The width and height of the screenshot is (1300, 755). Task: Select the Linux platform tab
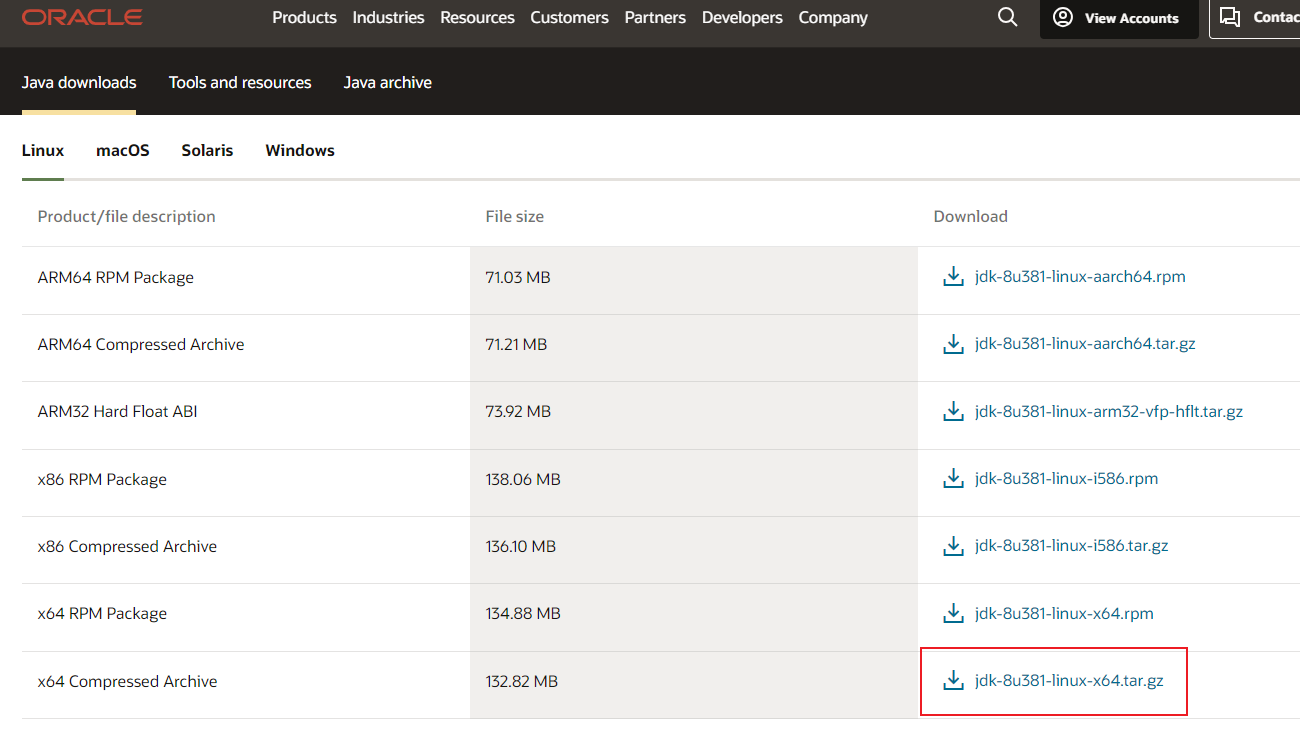43,150
